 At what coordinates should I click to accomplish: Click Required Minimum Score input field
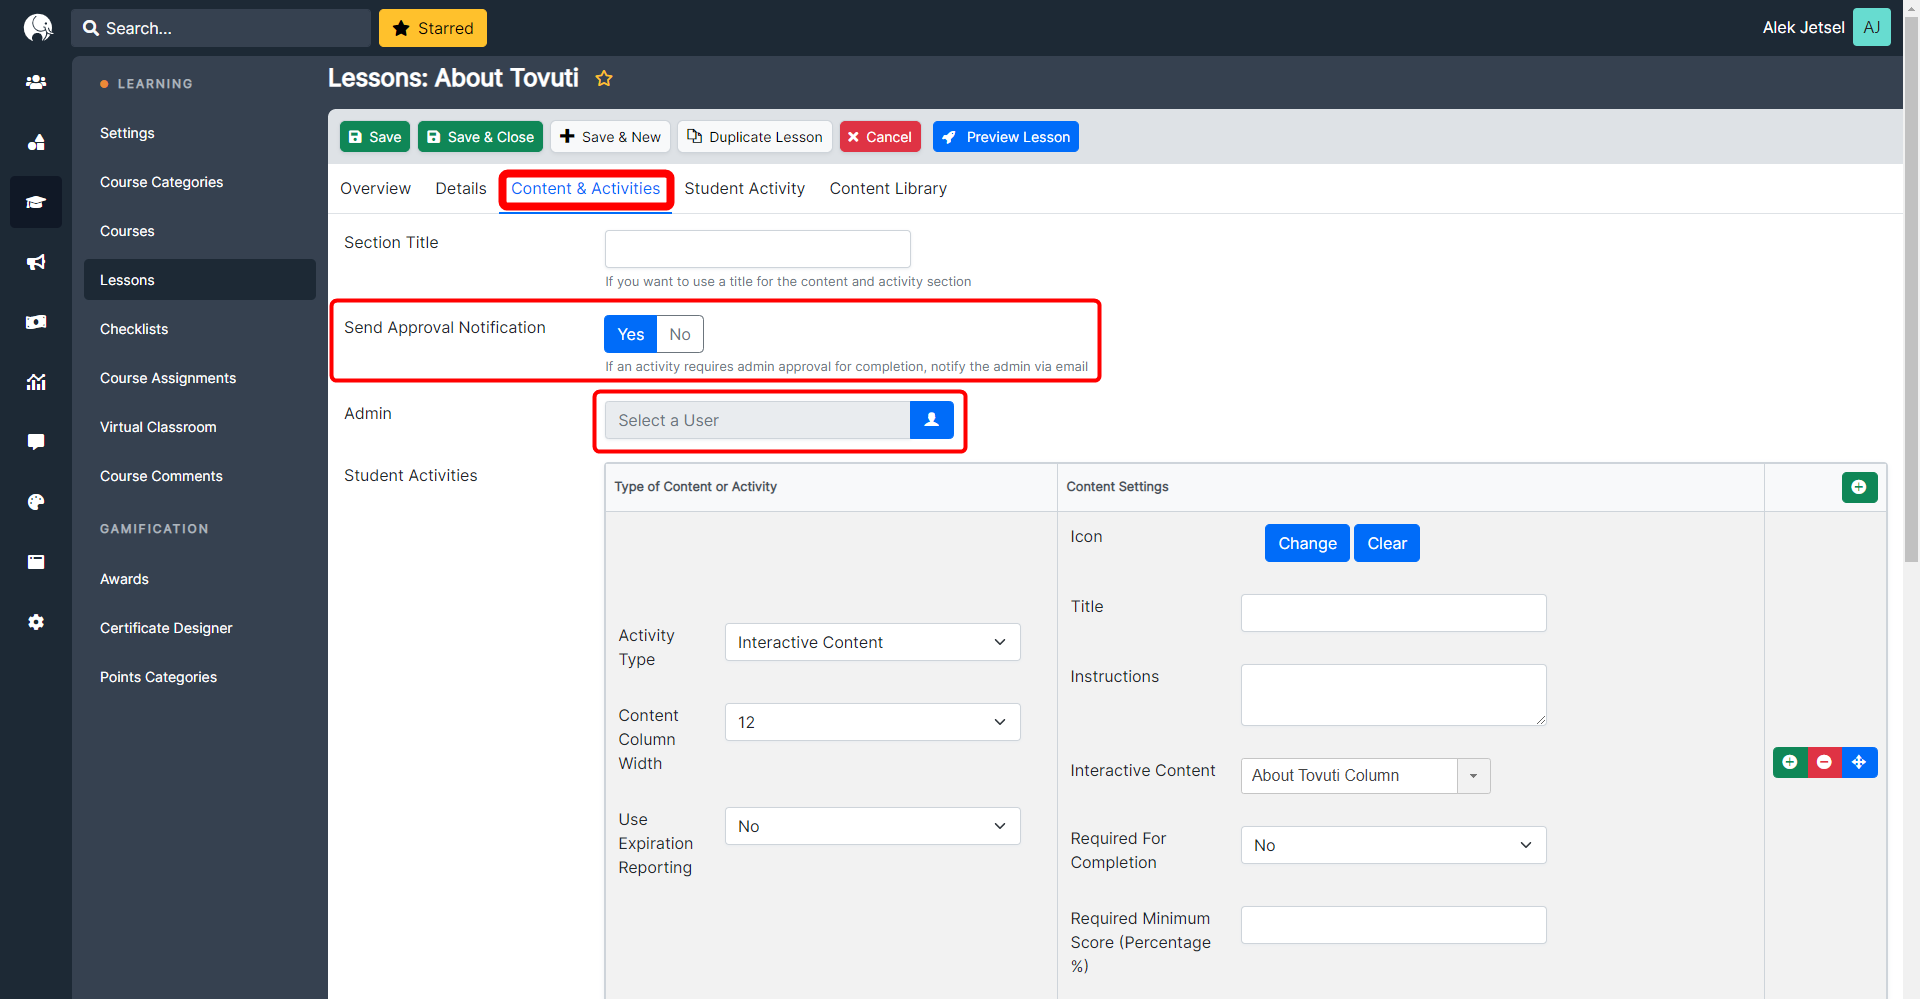click(1393, 925)
